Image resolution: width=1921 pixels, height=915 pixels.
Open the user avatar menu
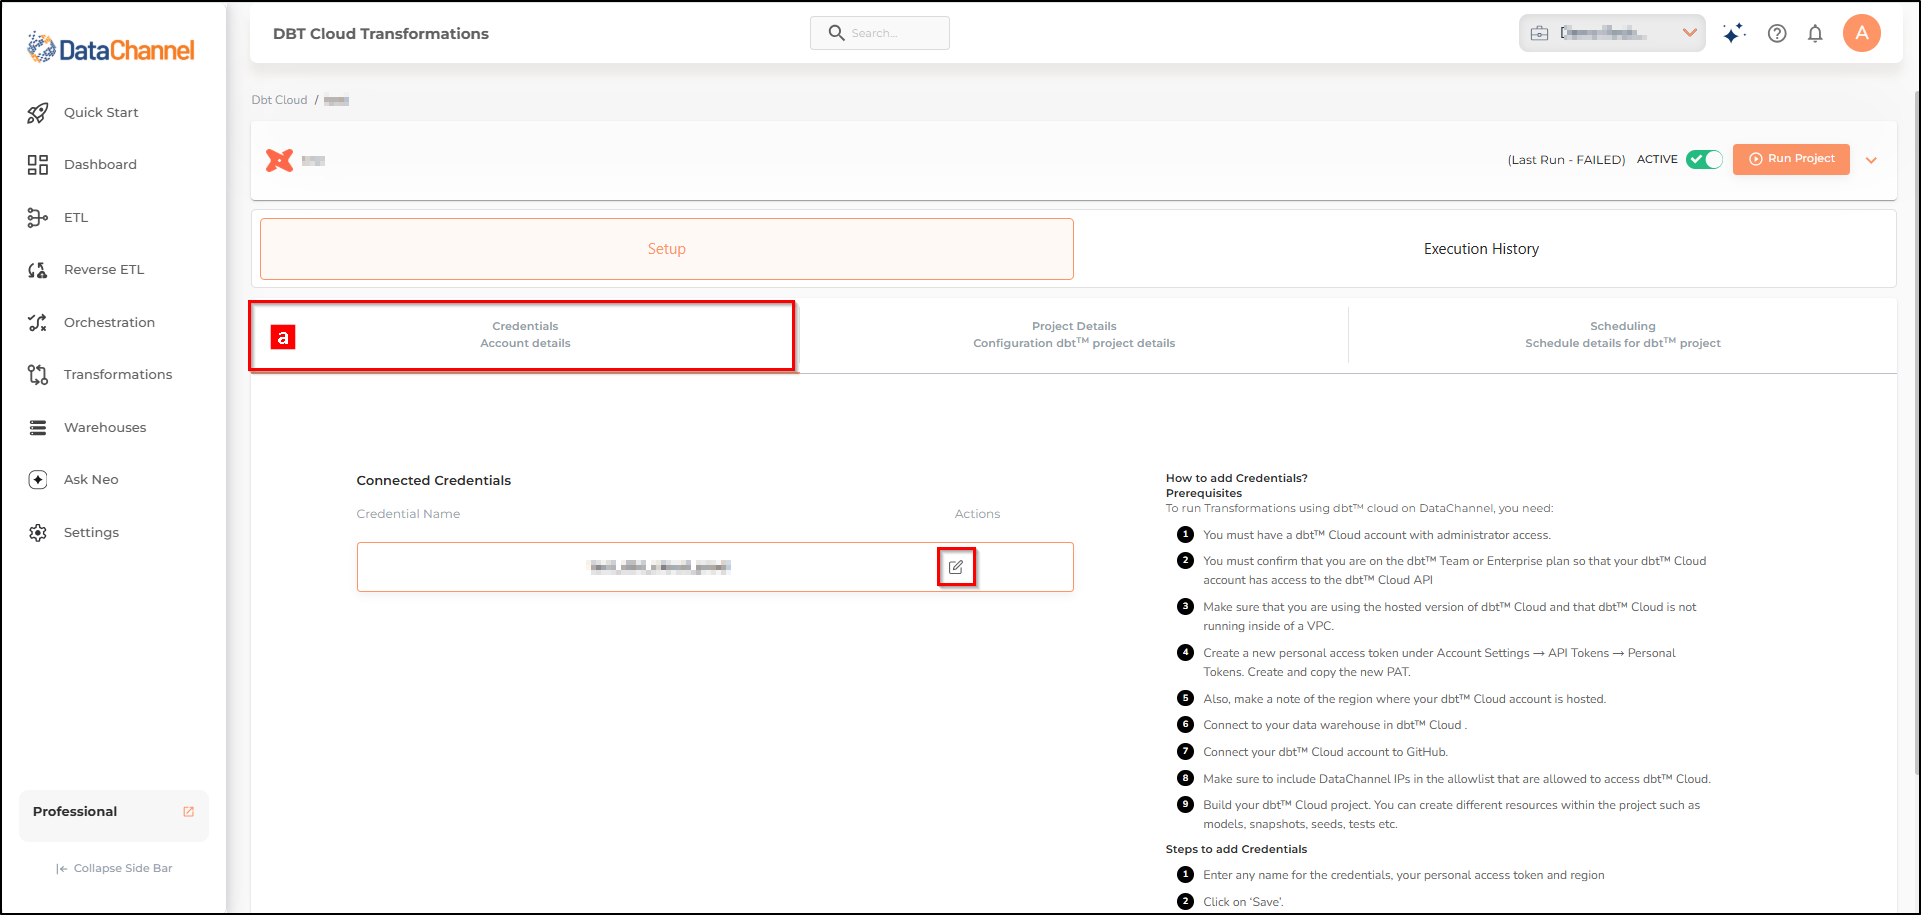[1862, 33]
